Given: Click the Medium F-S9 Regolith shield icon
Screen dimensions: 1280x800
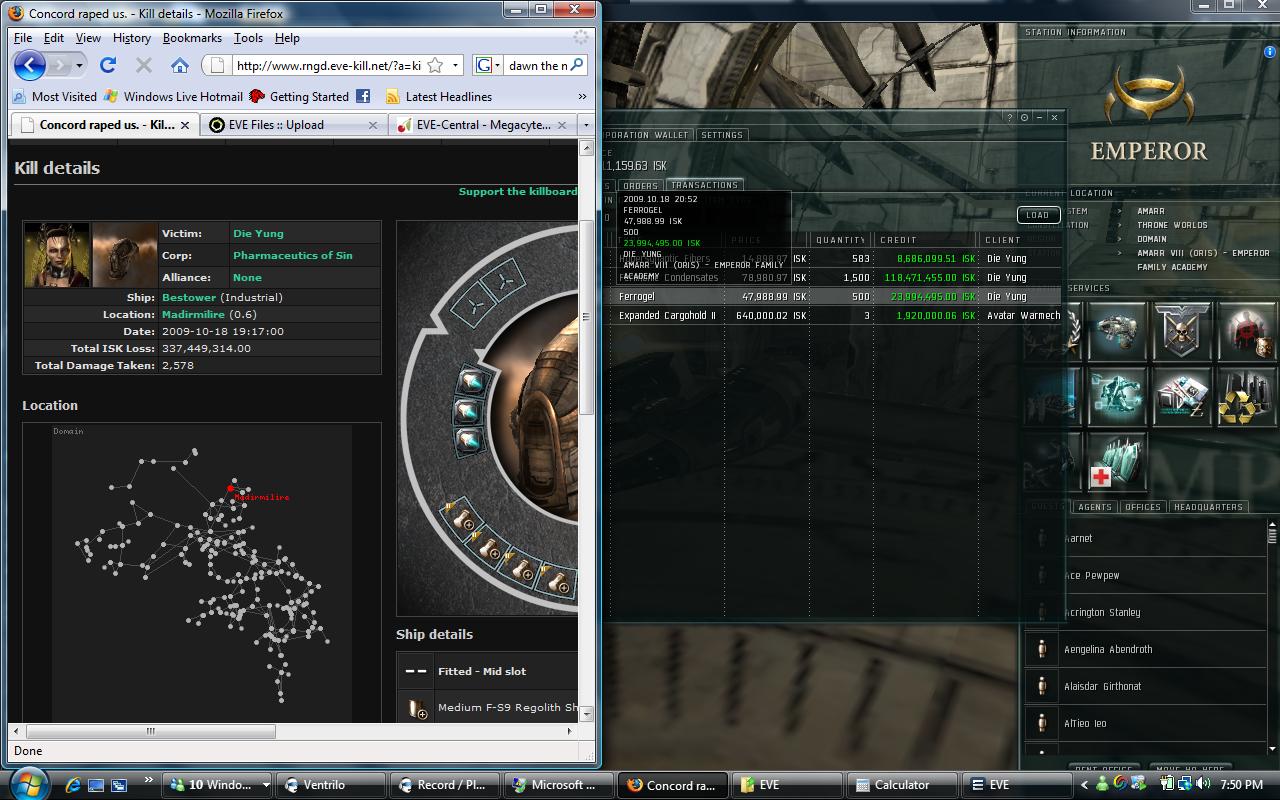Looking at the screenshot, I should point(418,708).
